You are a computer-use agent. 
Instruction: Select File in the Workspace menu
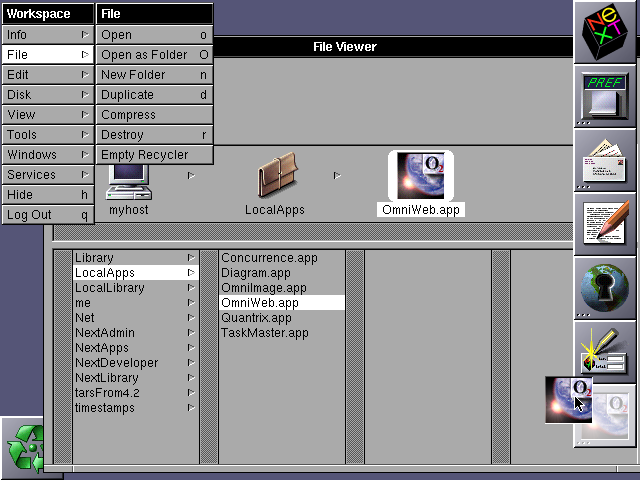pyautogui.click(x=48, y=55)
